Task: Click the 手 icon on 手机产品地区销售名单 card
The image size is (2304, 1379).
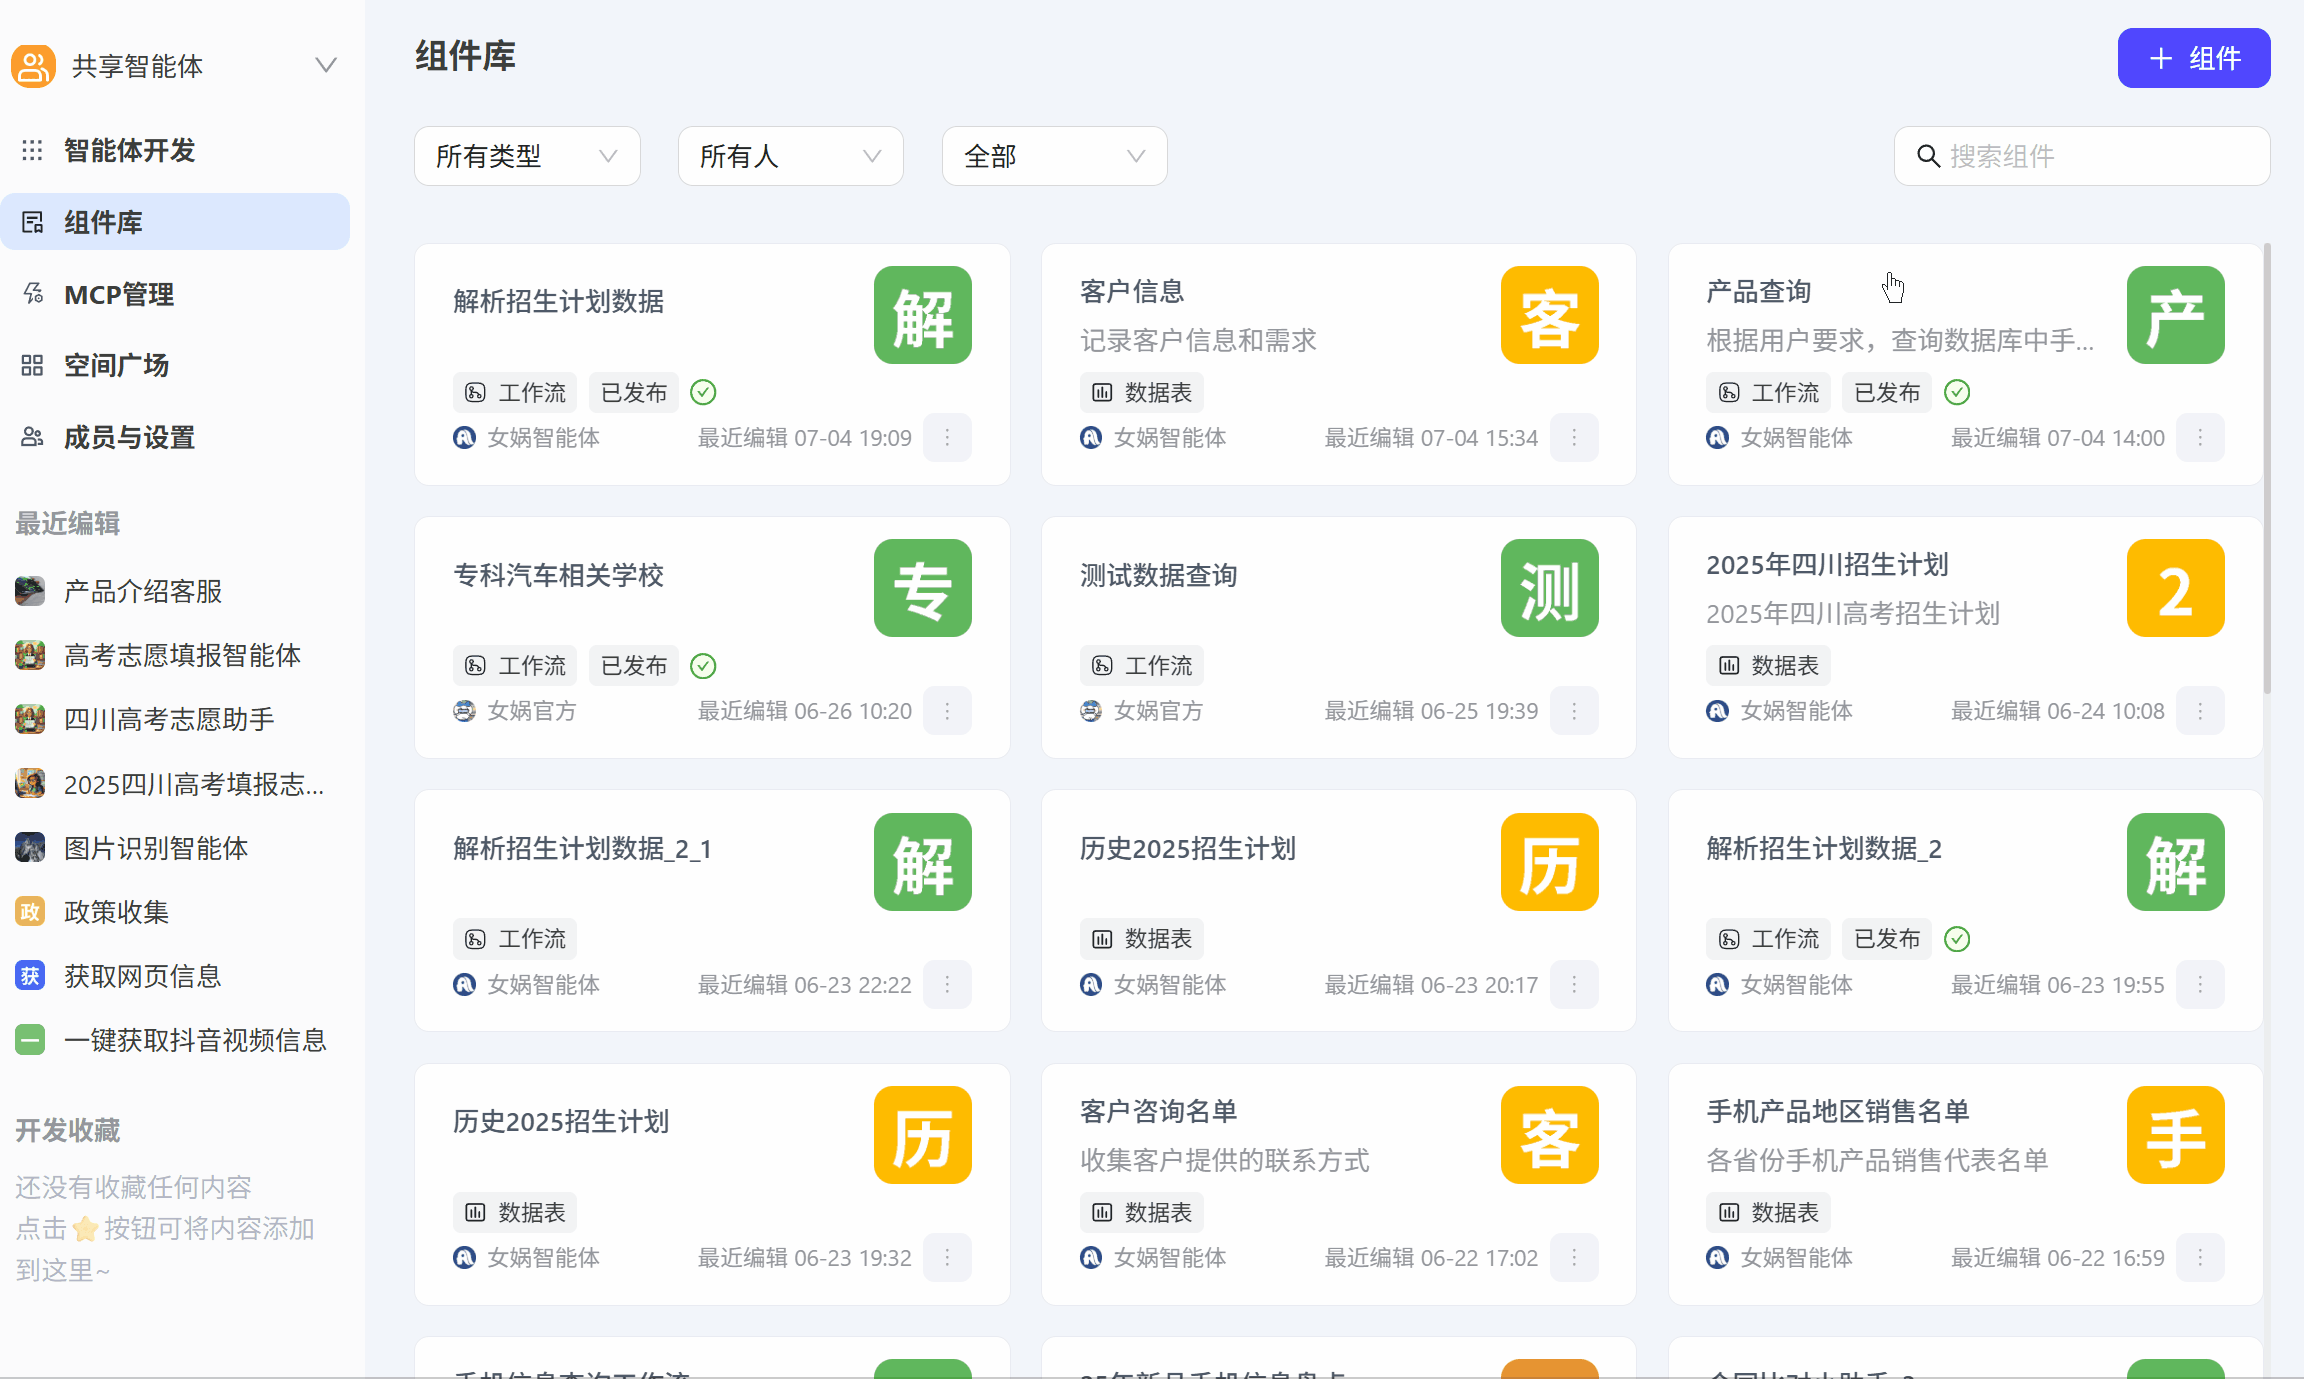Action: tap(2175, 1135)
